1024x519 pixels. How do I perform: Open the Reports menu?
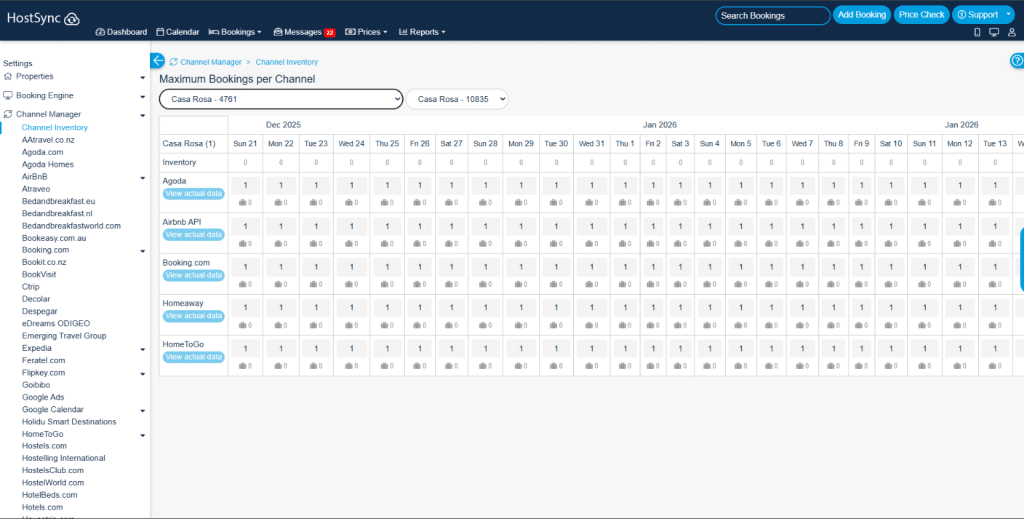(420, 32)
